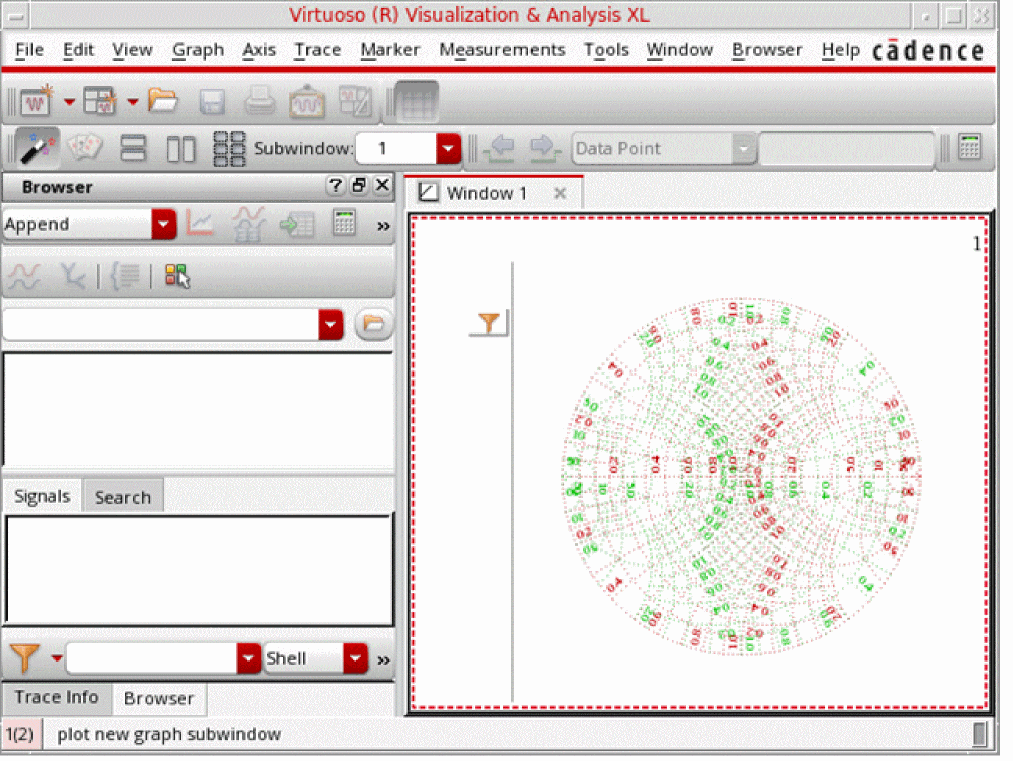Expand more filter options chevron
The image size is (1013, 761).
(384, 660)
